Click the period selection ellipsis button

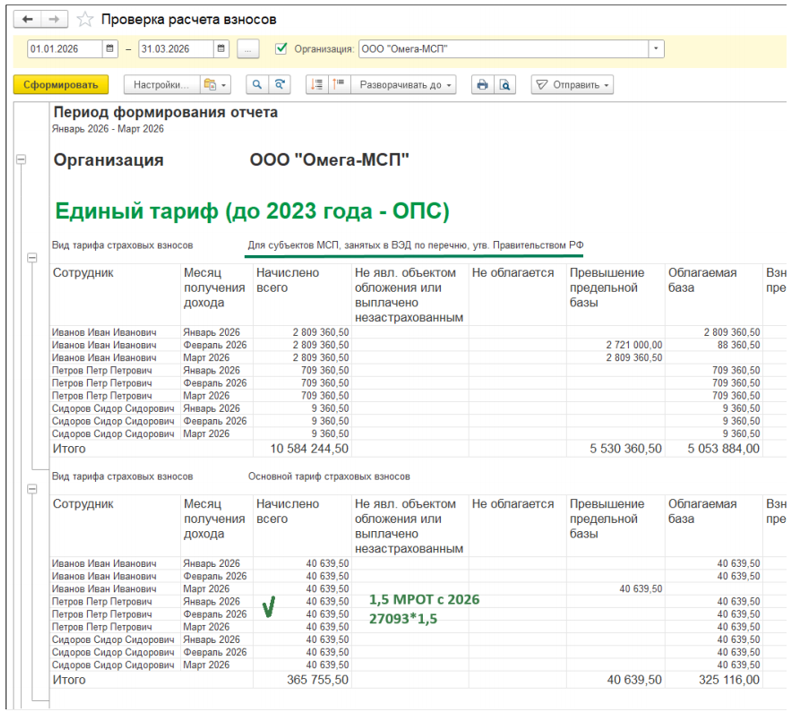pyautogui.click(x=248, y=48)
